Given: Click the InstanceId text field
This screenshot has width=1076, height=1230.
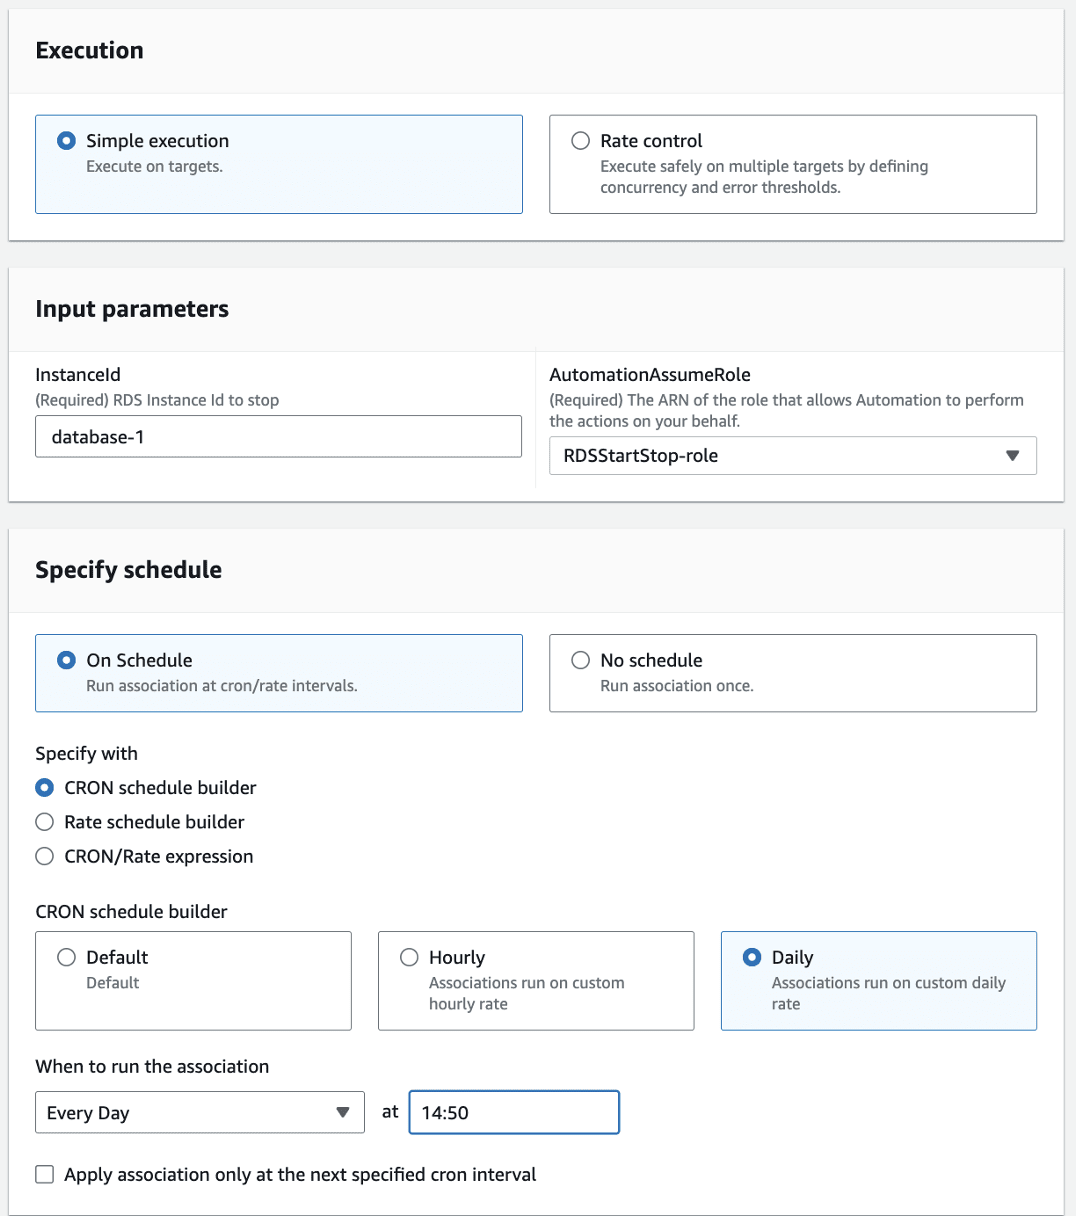Looking at the screenshot, I should pos(278,437).
